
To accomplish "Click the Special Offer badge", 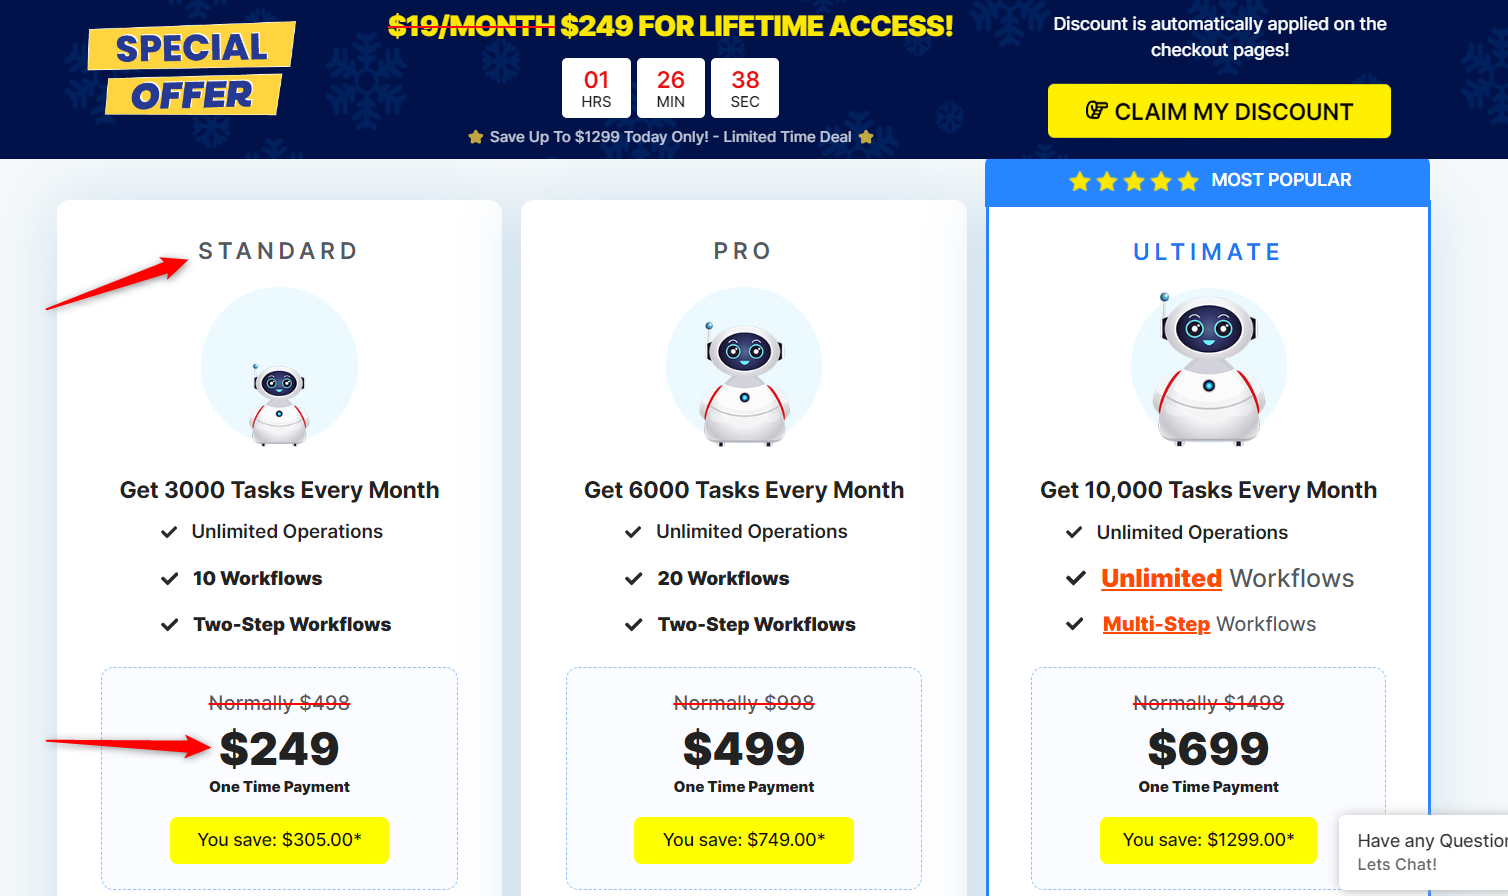I will 191,70.
